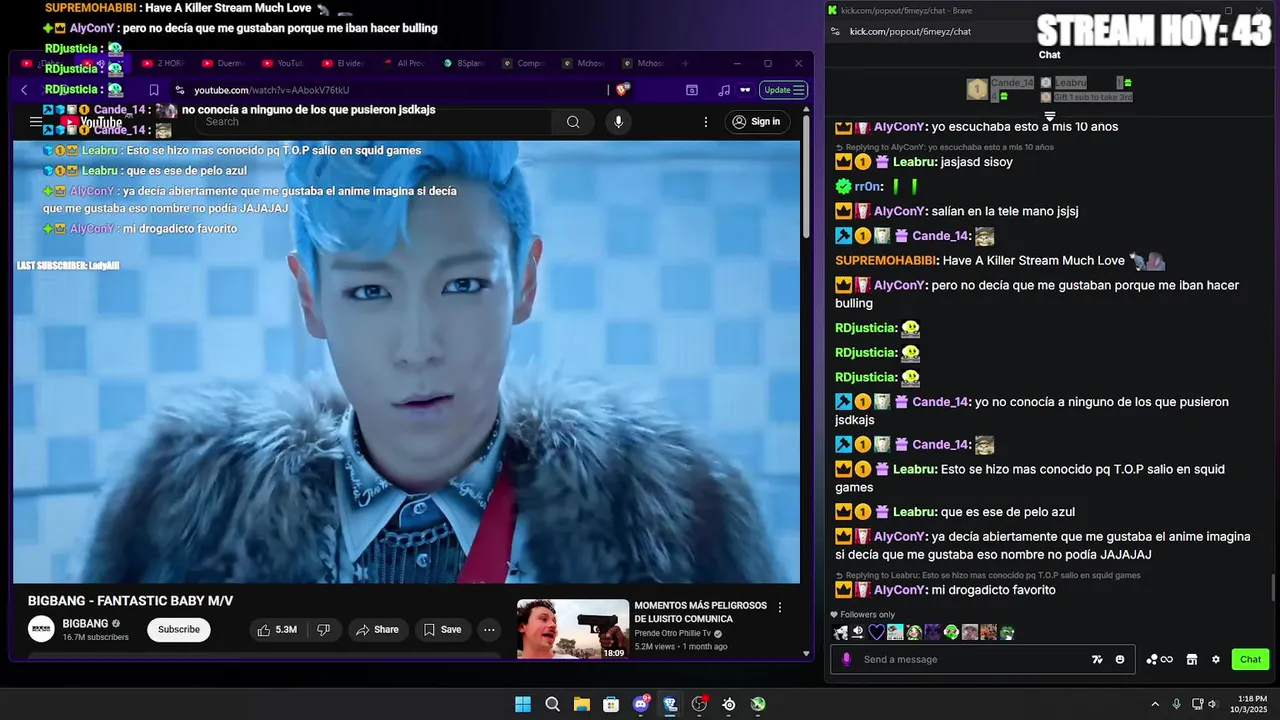Open Leabru's profile from 'jasjasd sisoy' message

click(914, 162)
